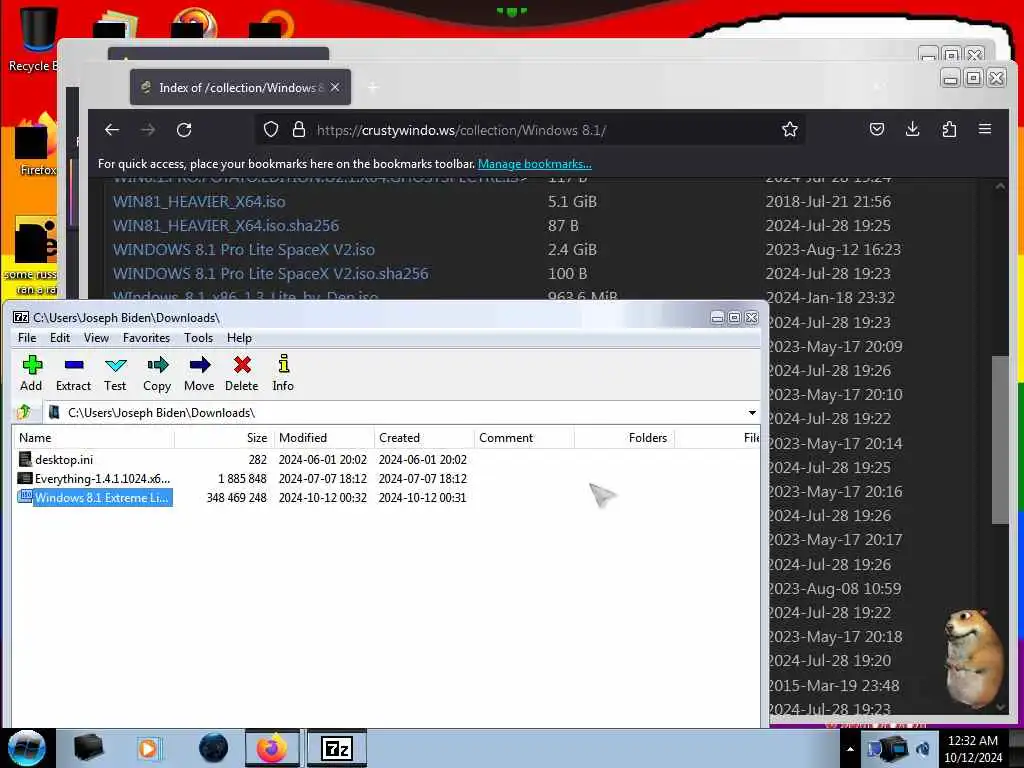Click the forward arrow in Firefox

[148, 130]
